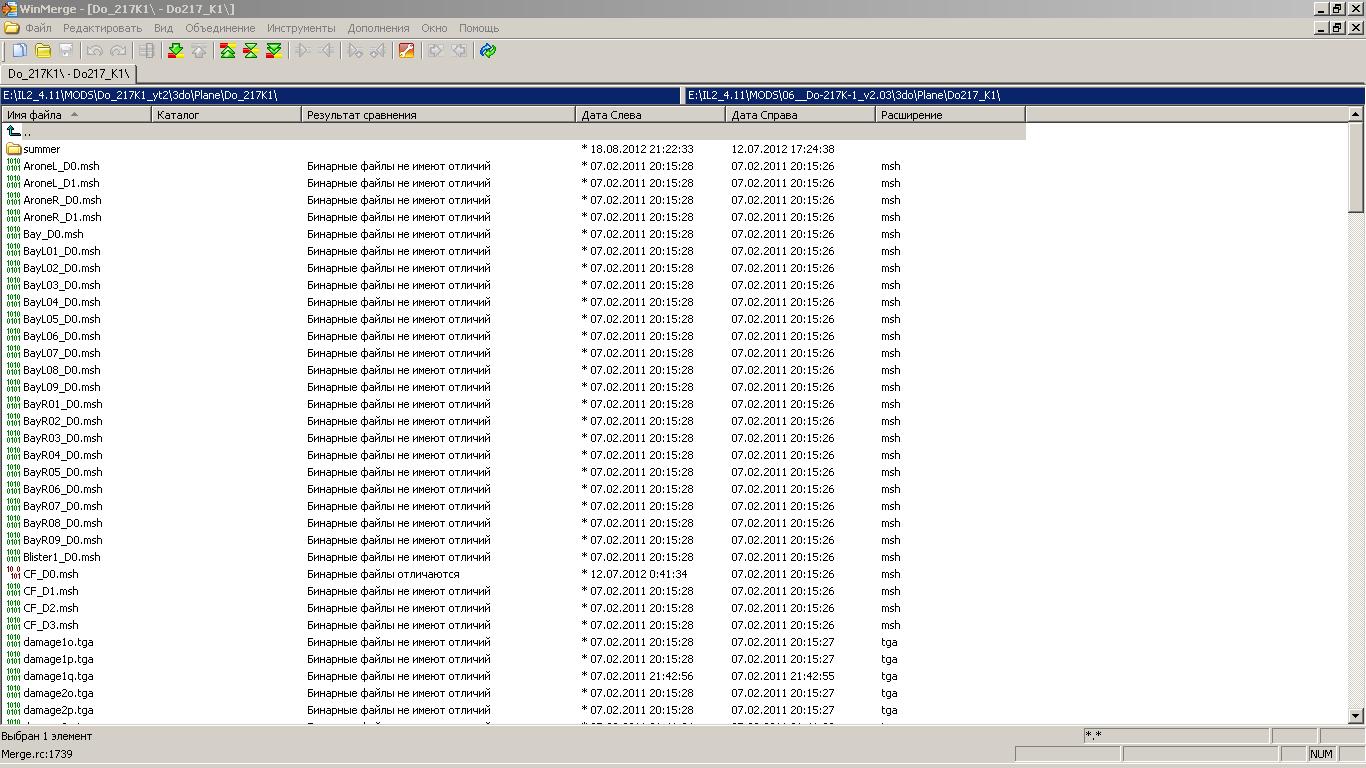Click the 'Бинарные файлы отличаются' result text
This screenshot has width=1366, height=768.
[383, 574]
